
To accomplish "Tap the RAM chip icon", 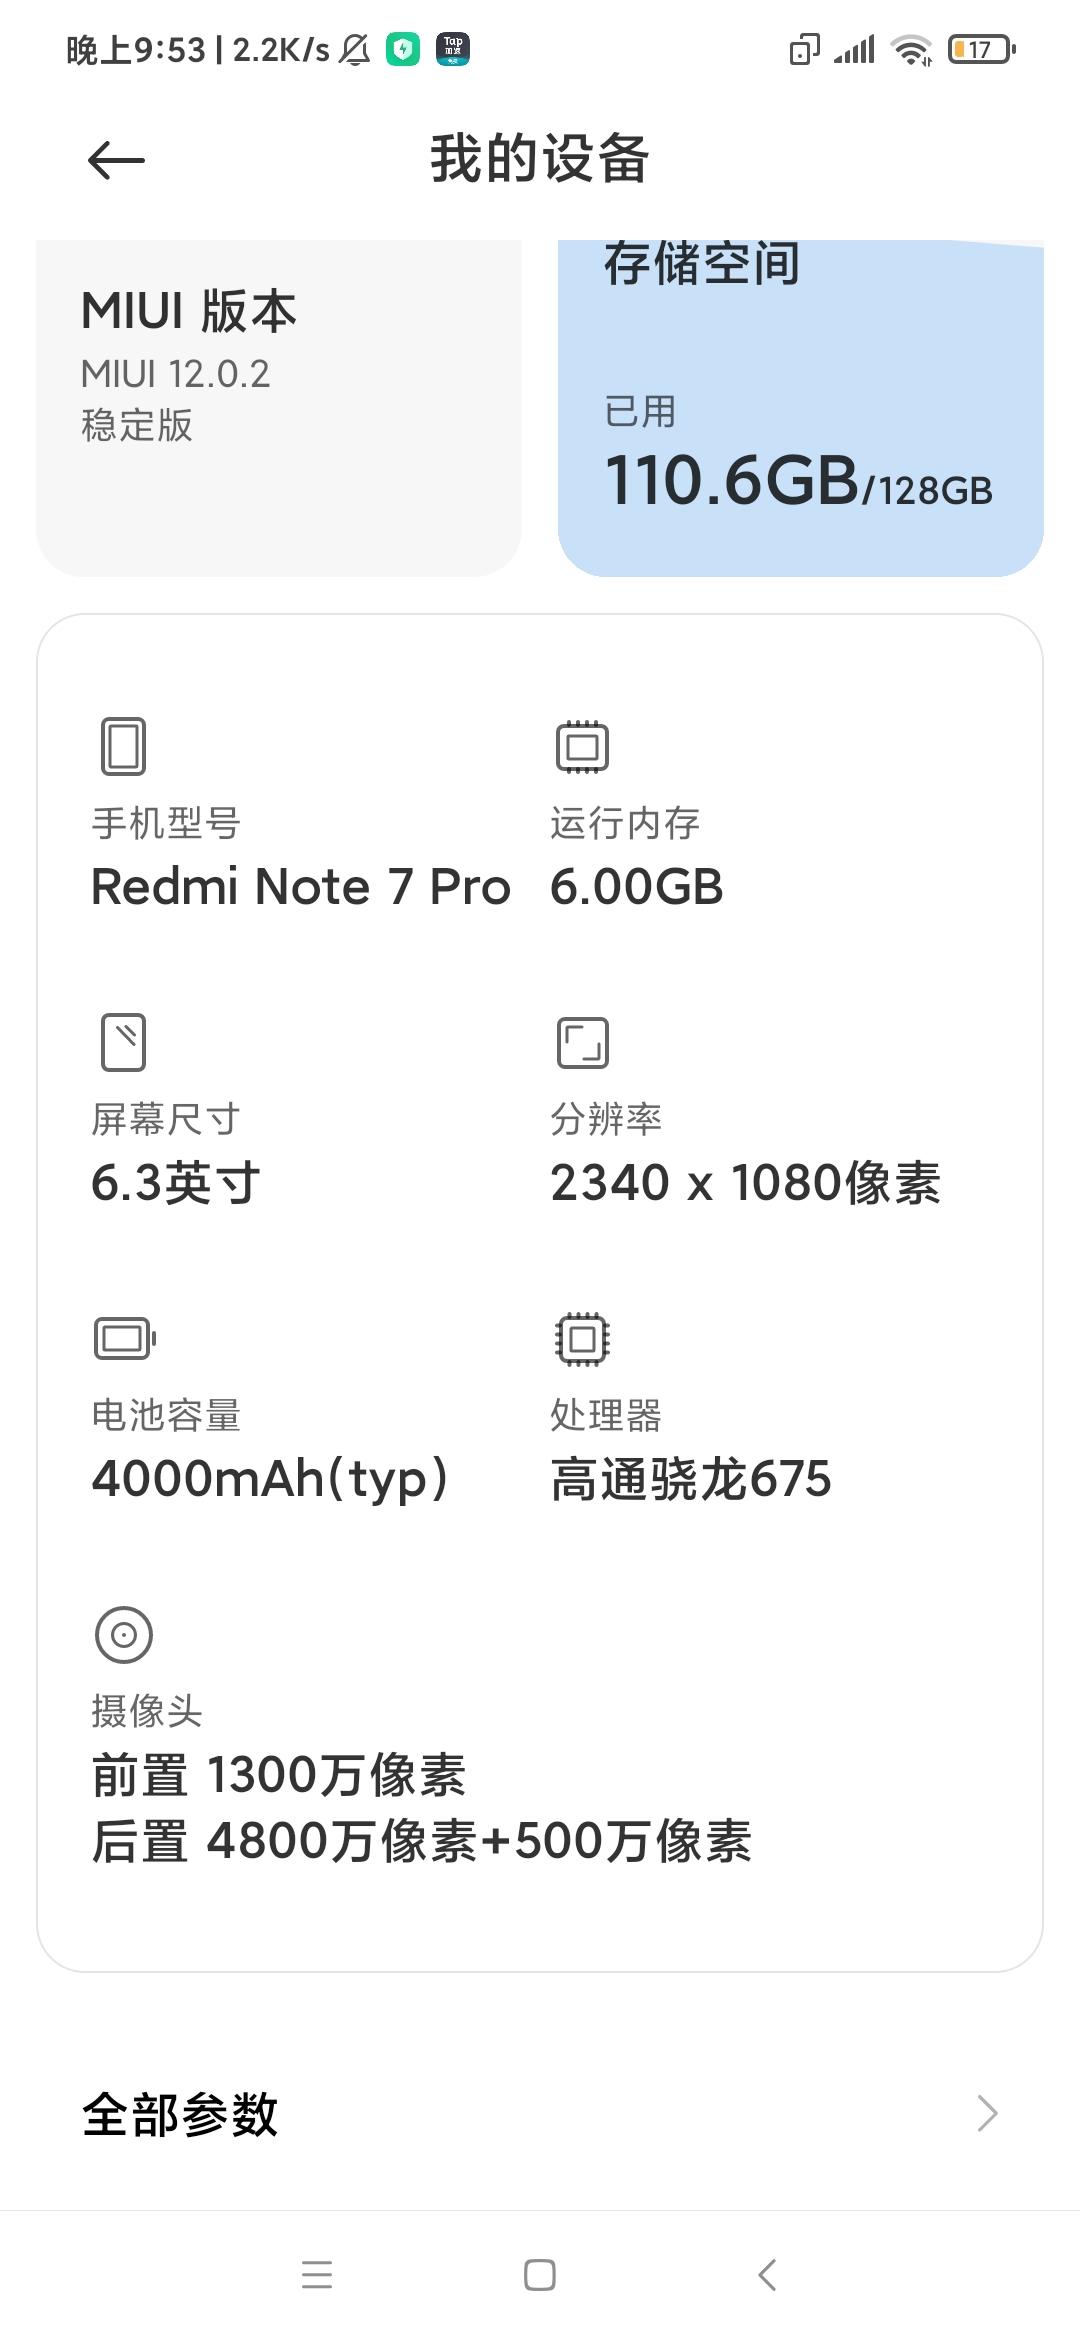I will click(x=582, y=746).
